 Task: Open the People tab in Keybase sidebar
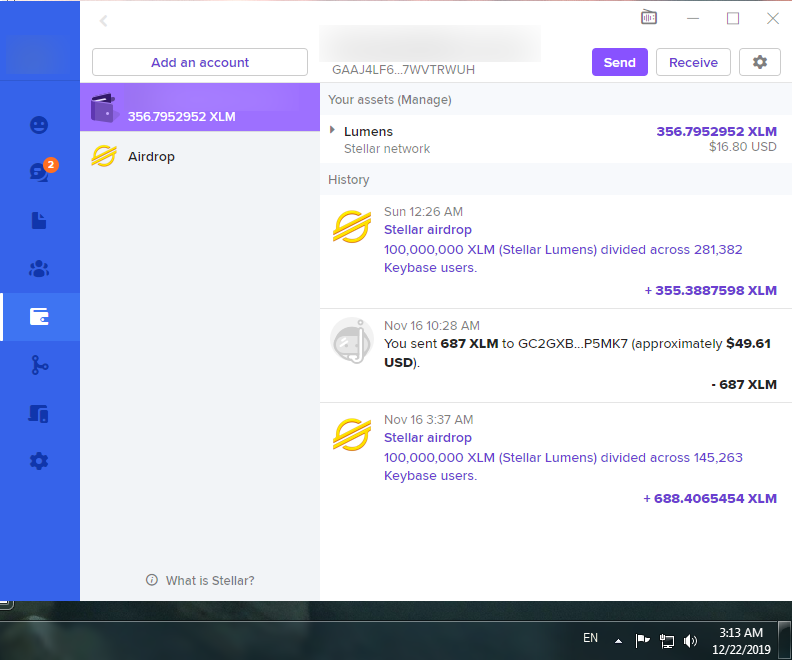click(x=39, y=125)
